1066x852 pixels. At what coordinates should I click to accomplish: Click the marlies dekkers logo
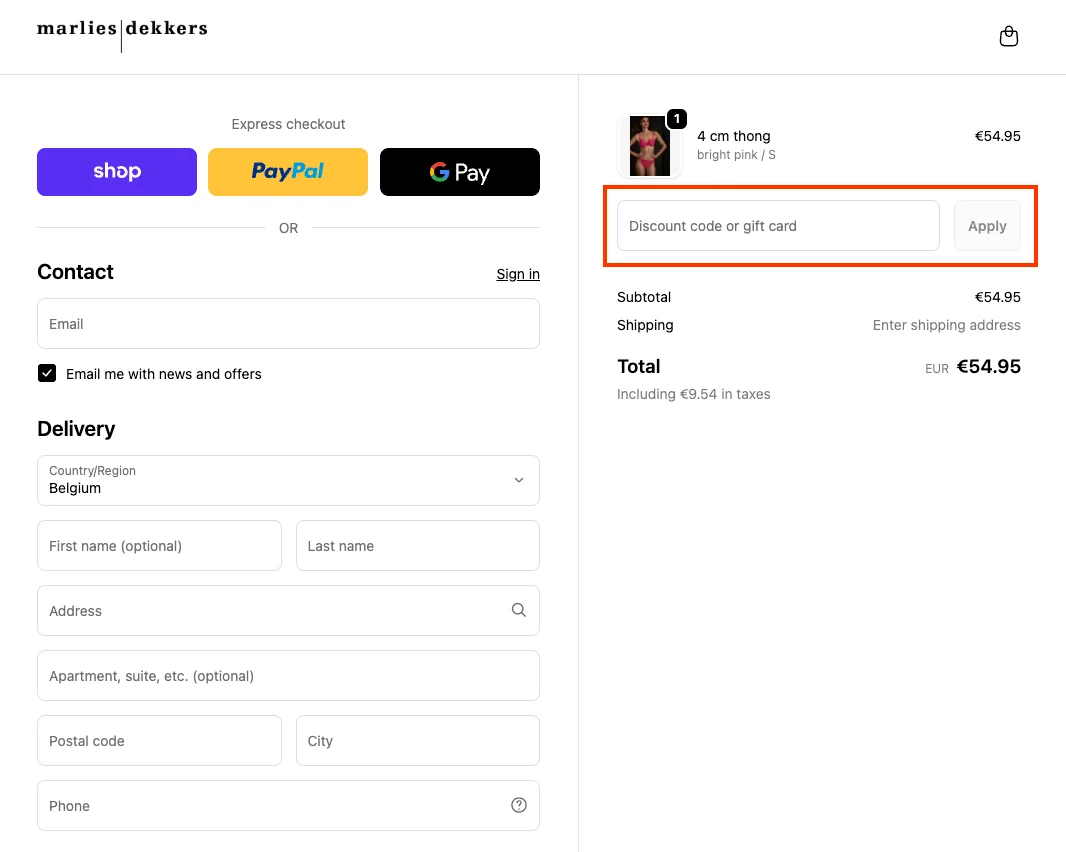(x=122, y=34)
